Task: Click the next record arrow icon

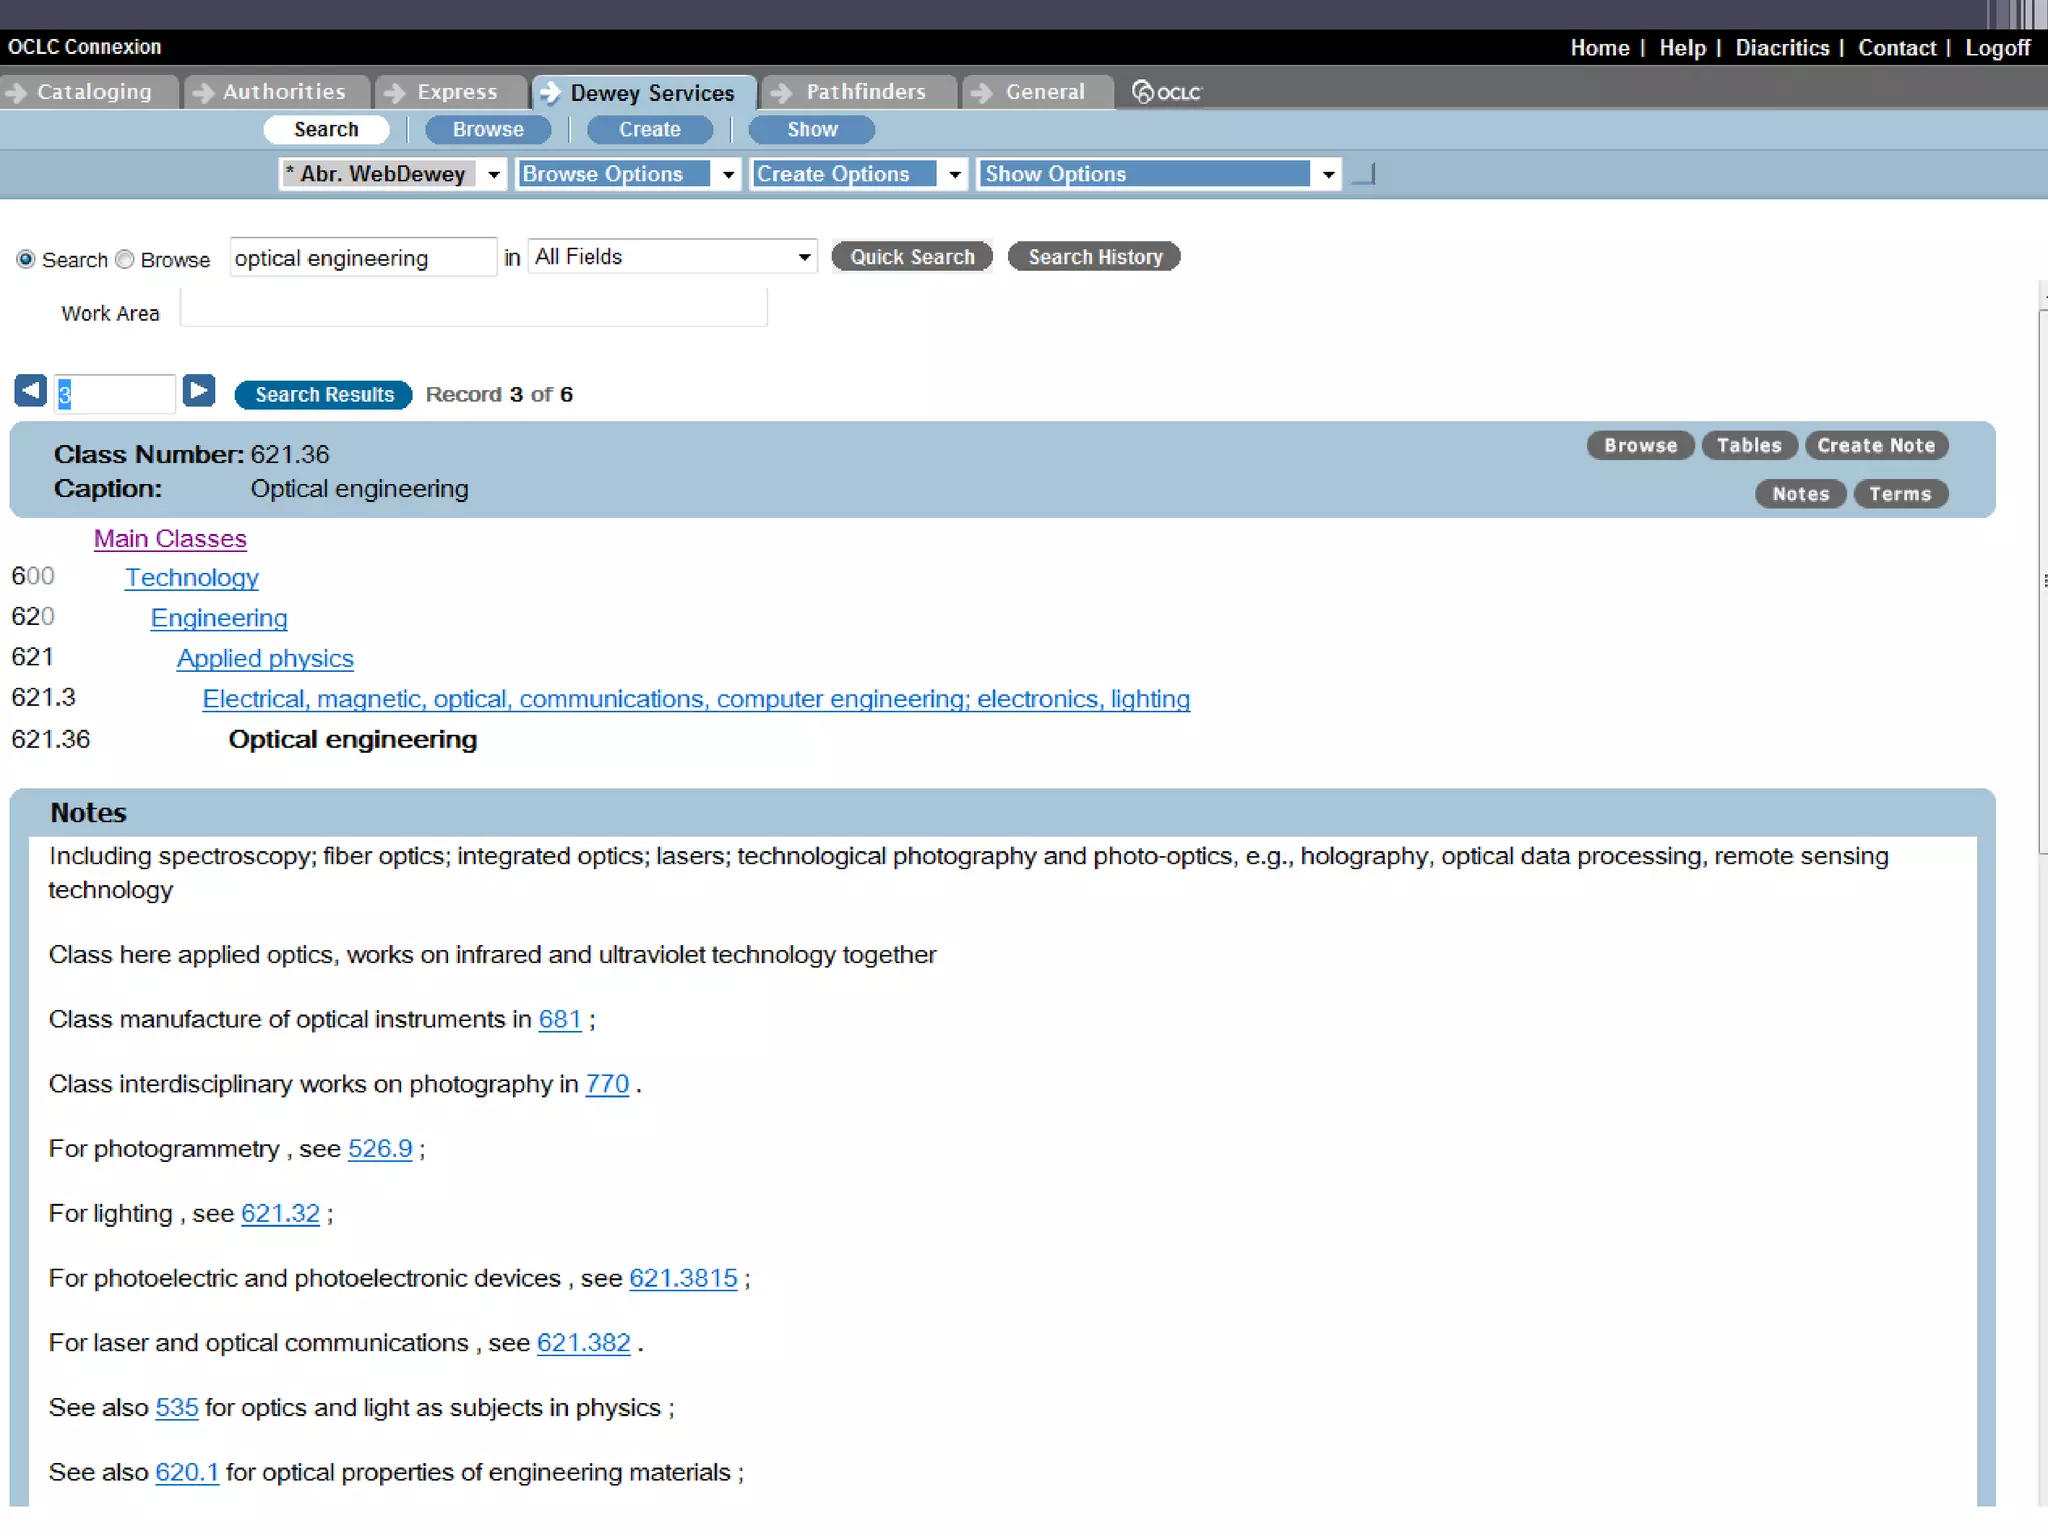Action: (199, 391)
